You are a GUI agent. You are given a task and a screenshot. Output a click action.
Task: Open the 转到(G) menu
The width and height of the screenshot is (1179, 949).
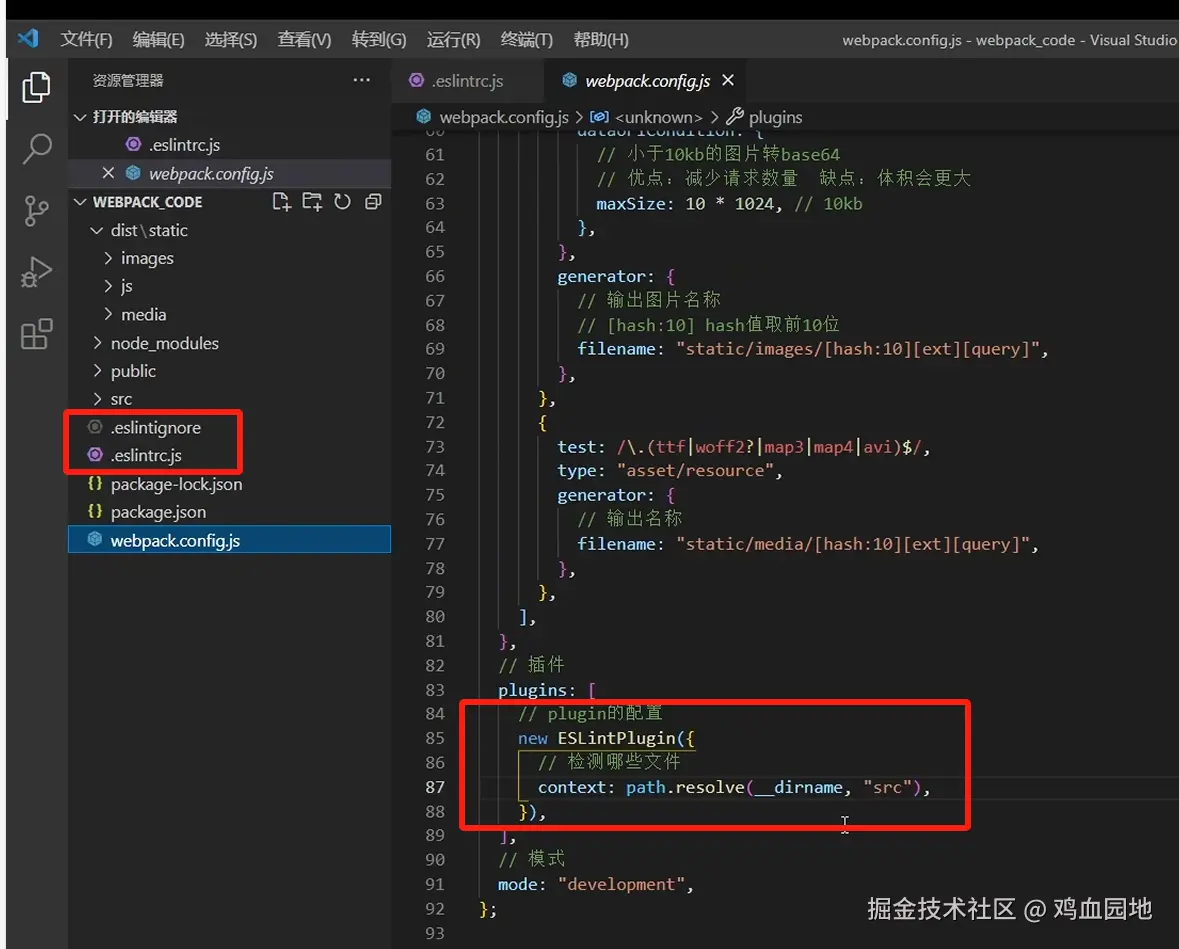[379, 39]
